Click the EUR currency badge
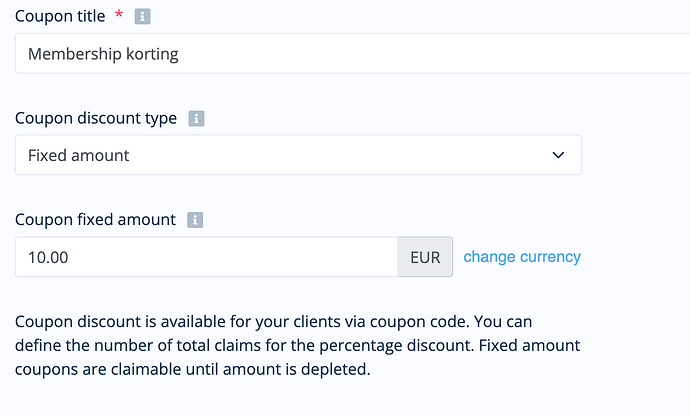 (425, 257)
